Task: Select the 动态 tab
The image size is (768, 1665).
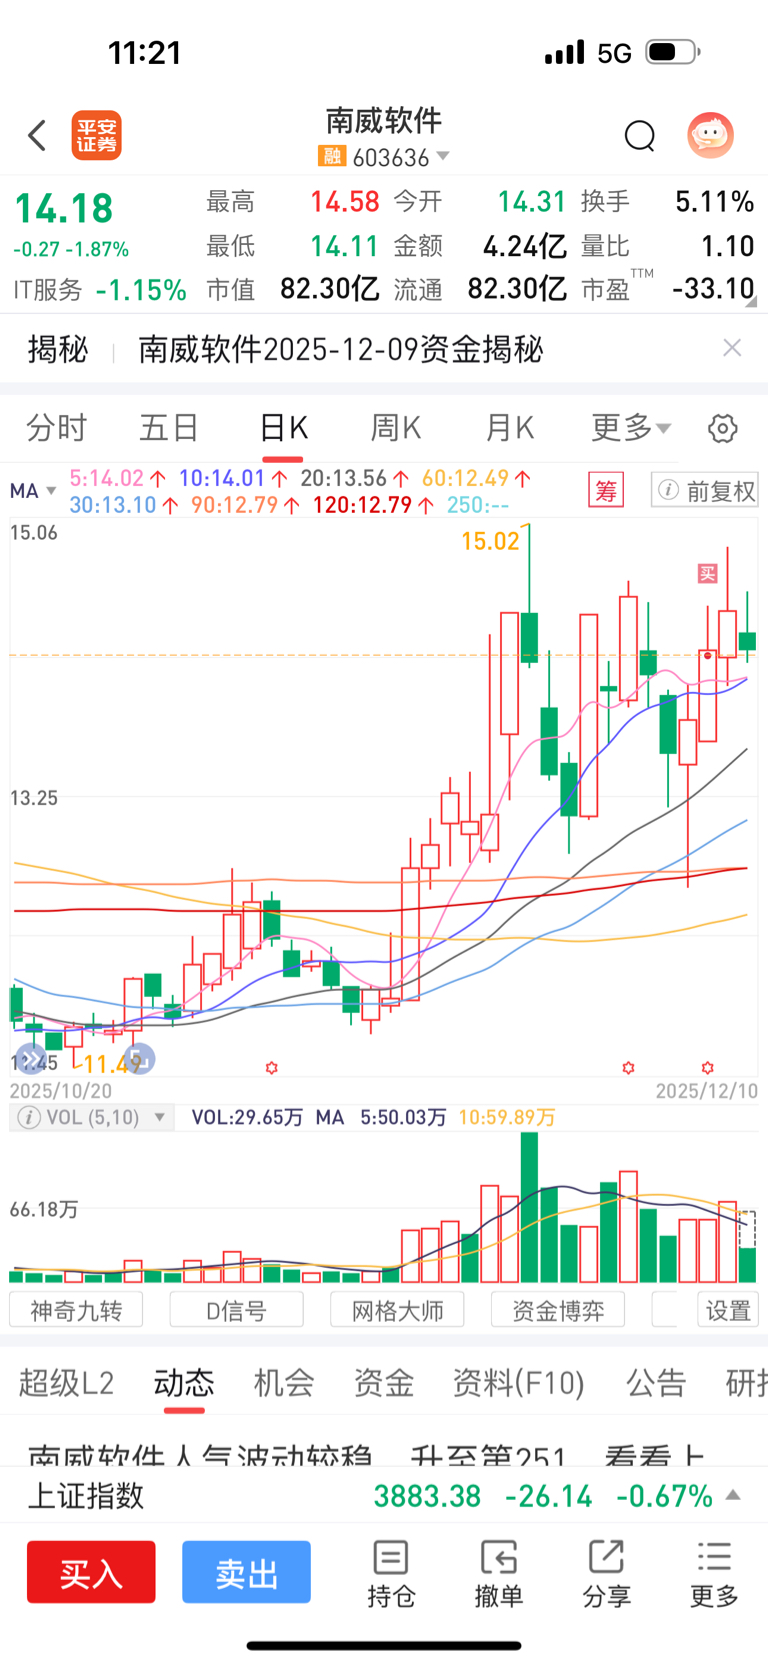Action: coord(184,1383)
